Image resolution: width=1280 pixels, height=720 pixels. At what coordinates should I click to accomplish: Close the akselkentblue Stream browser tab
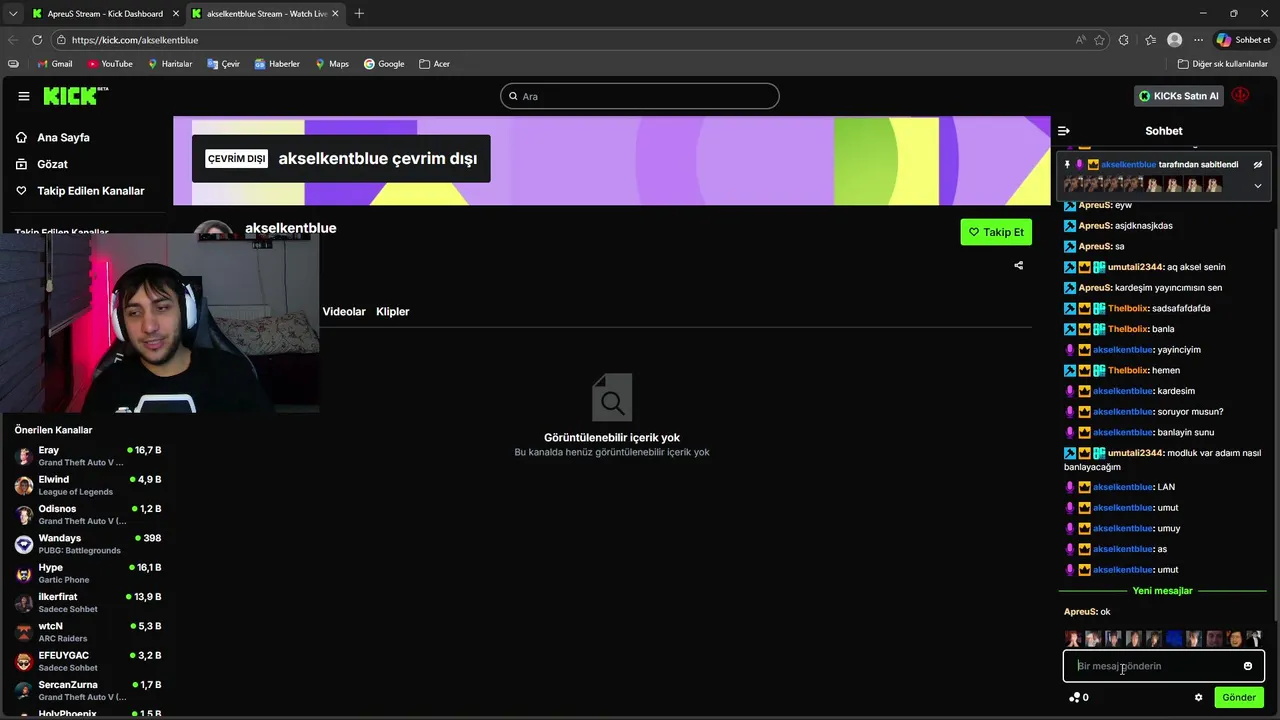coord(335,14)
